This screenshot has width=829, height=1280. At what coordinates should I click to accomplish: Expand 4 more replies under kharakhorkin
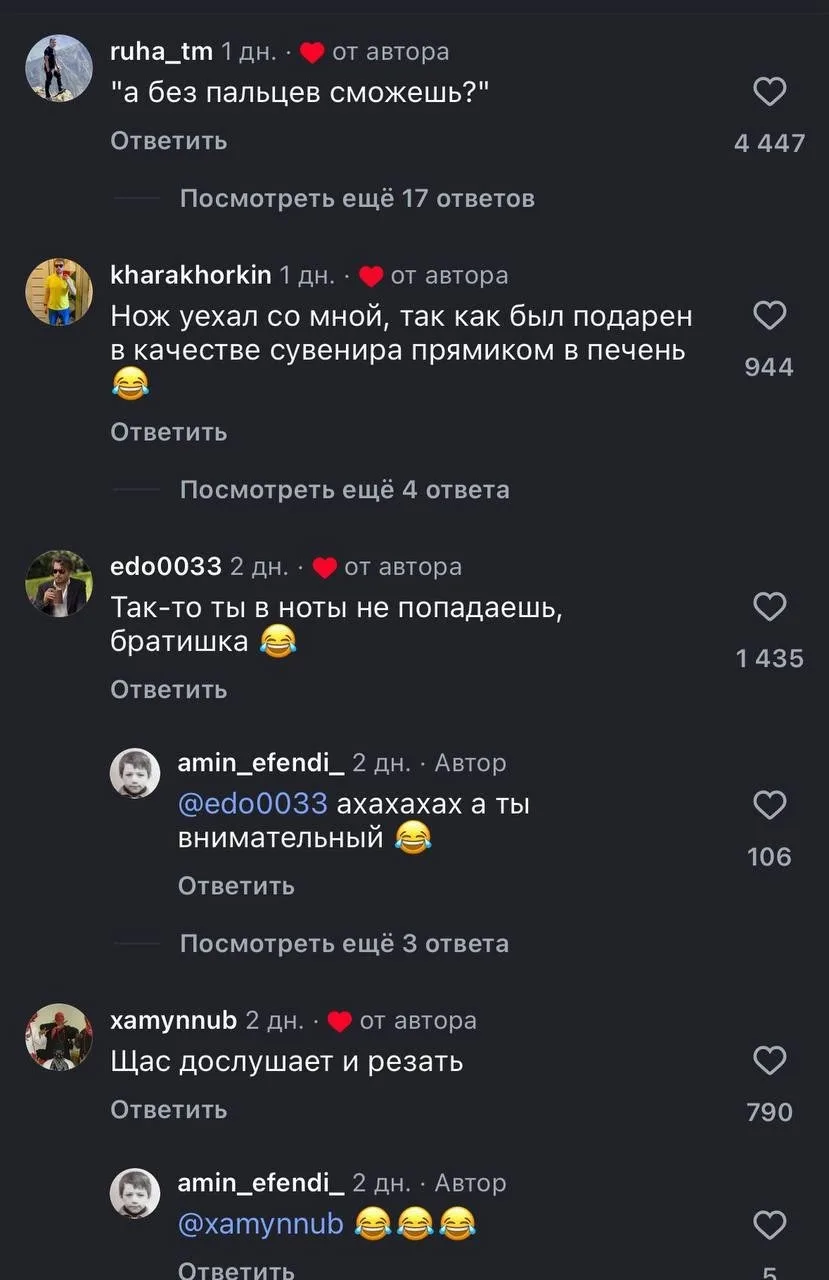tap(344, 490)
